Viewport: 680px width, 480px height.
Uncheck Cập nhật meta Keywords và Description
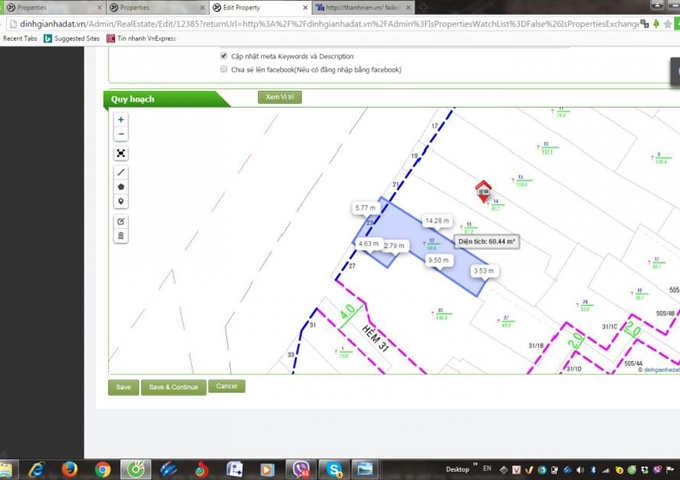224,57
